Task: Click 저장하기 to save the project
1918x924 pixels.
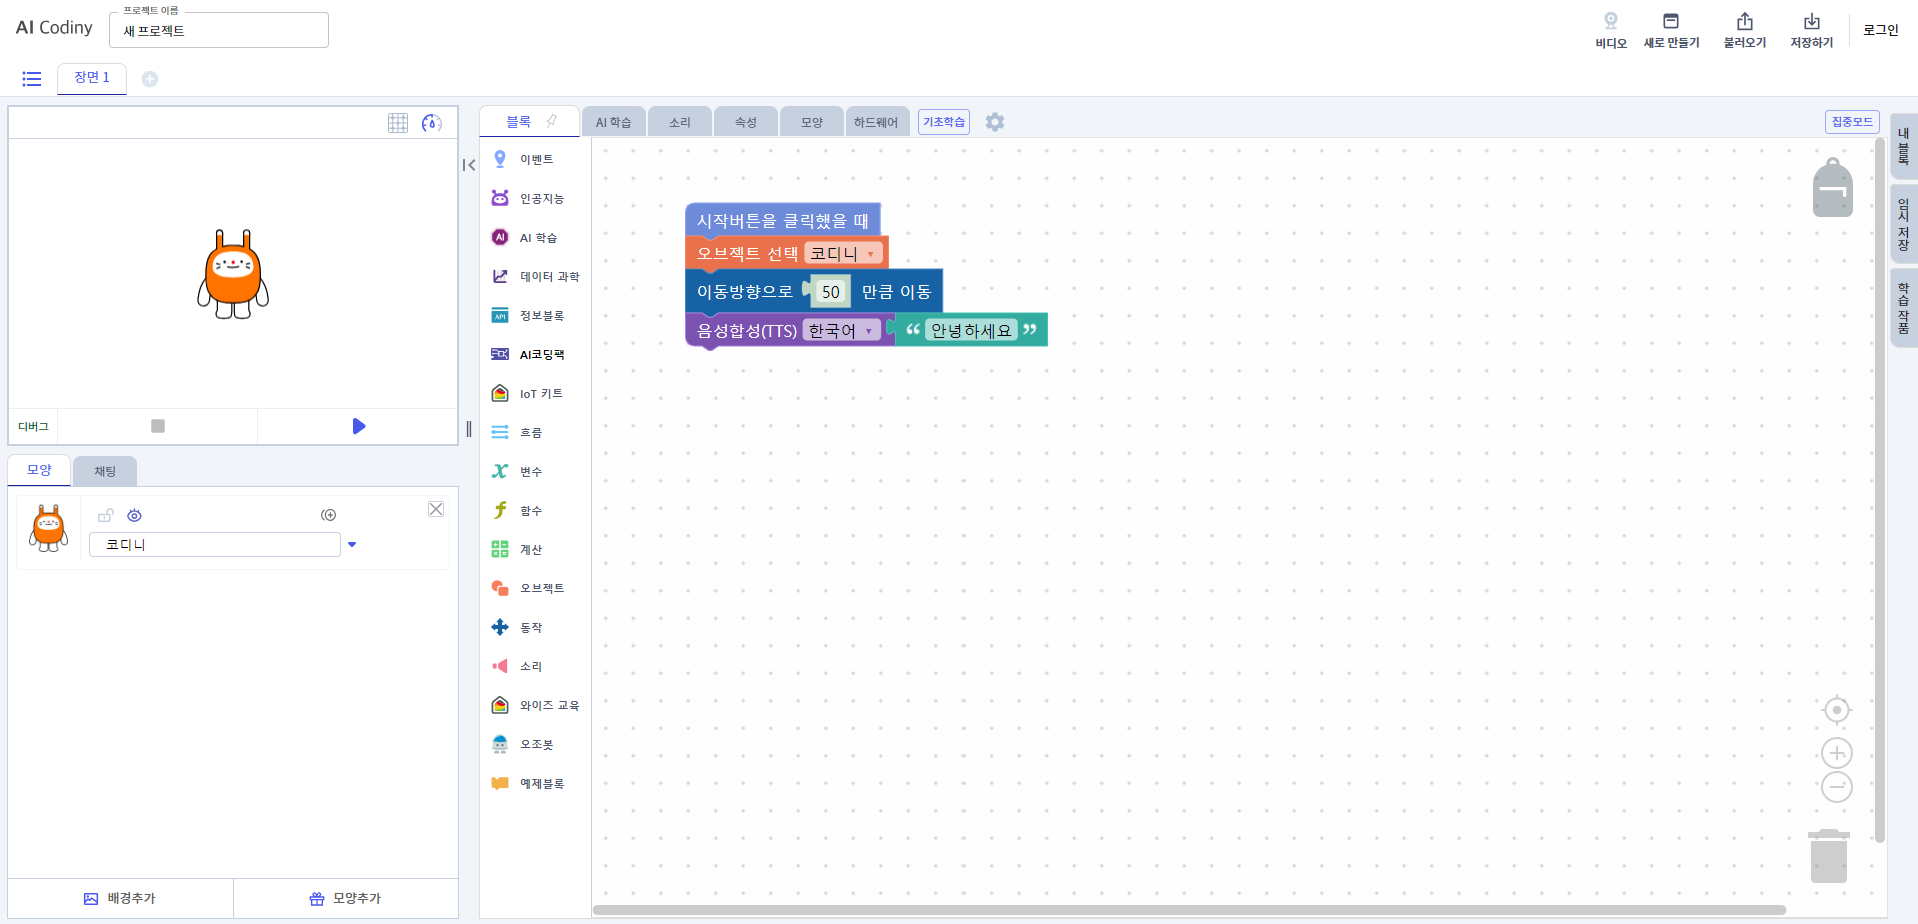Action: click(x=1811, y=30)
